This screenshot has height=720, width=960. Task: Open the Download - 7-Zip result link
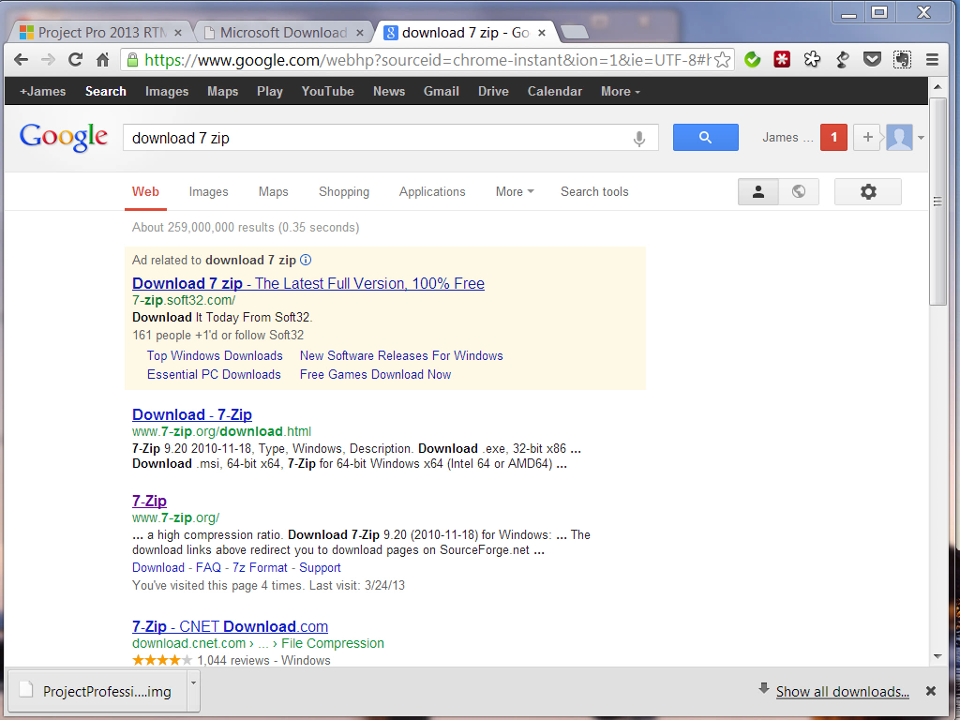point(192,415)
